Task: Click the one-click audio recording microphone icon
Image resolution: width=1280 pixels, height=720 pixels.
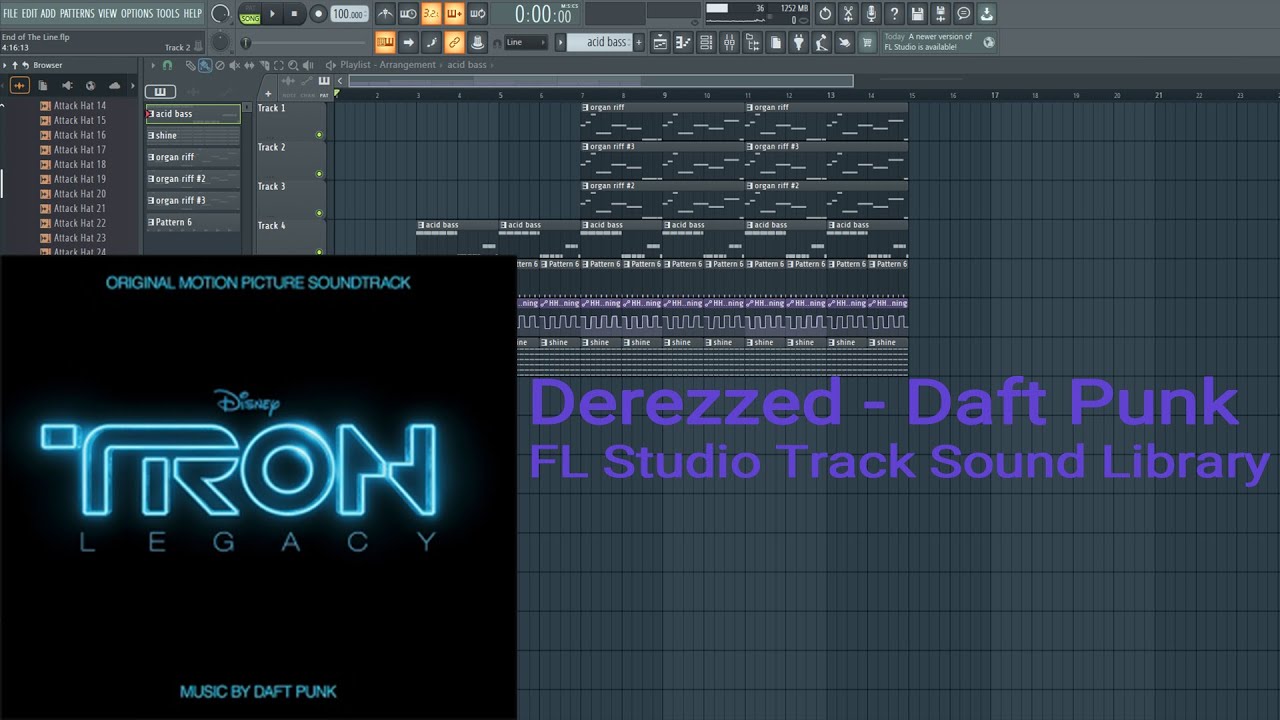Action: 871,14
